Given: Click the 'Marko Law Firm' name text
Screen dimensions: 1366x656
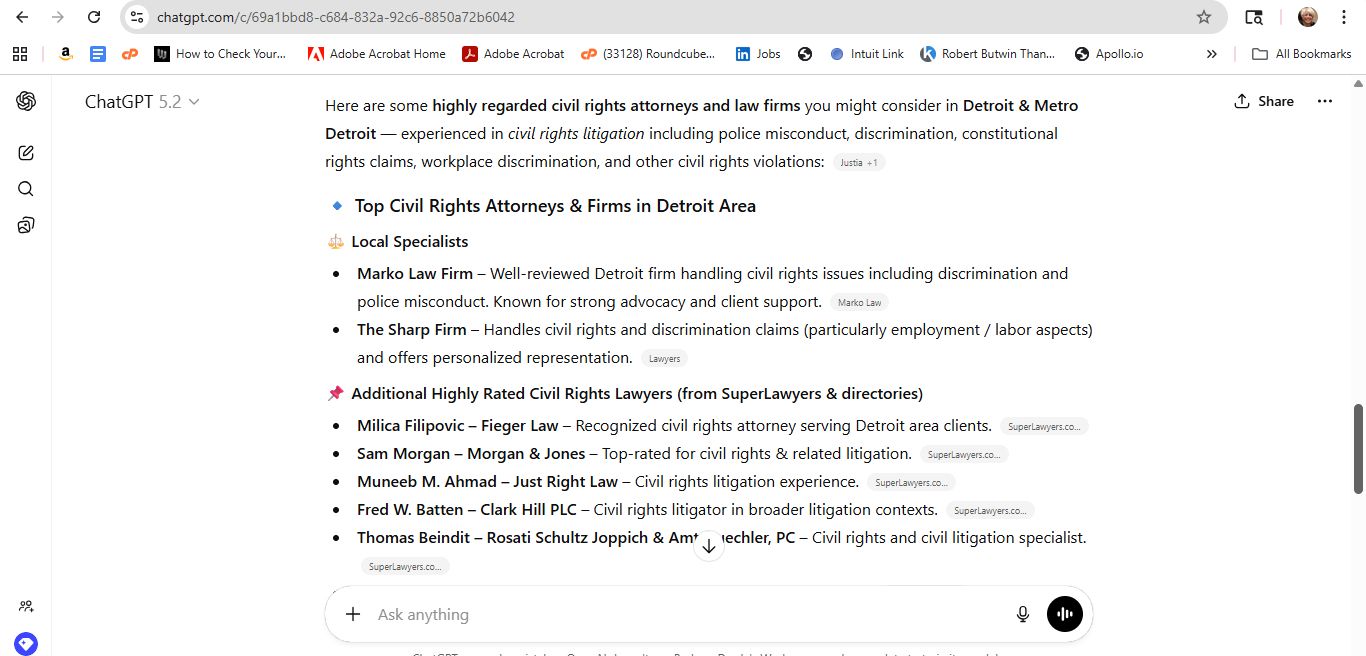Looking at the screenshot, I should click(415, 273).
